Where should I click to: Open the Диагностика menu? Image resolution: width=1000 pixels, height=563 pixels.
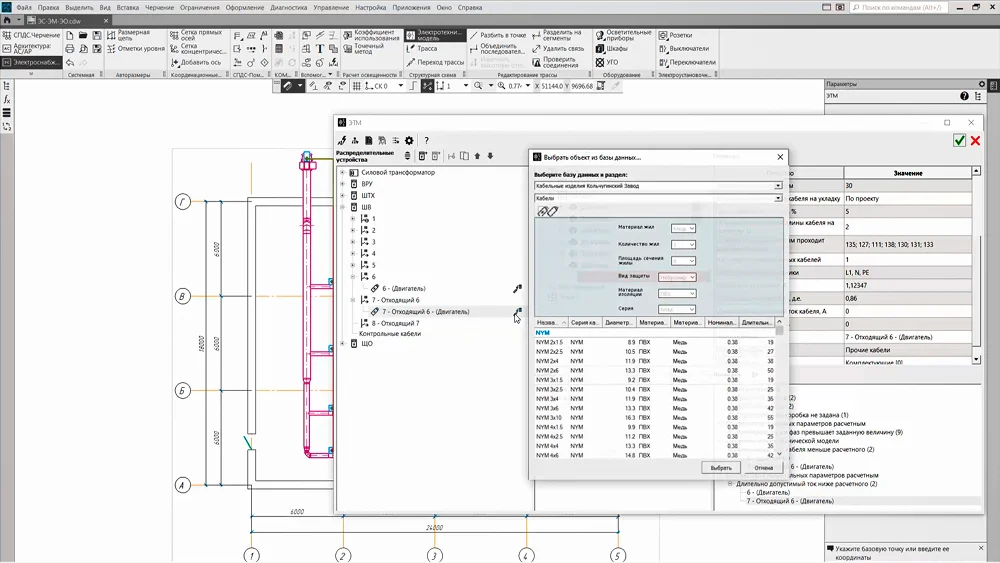(x=289, y=7)
